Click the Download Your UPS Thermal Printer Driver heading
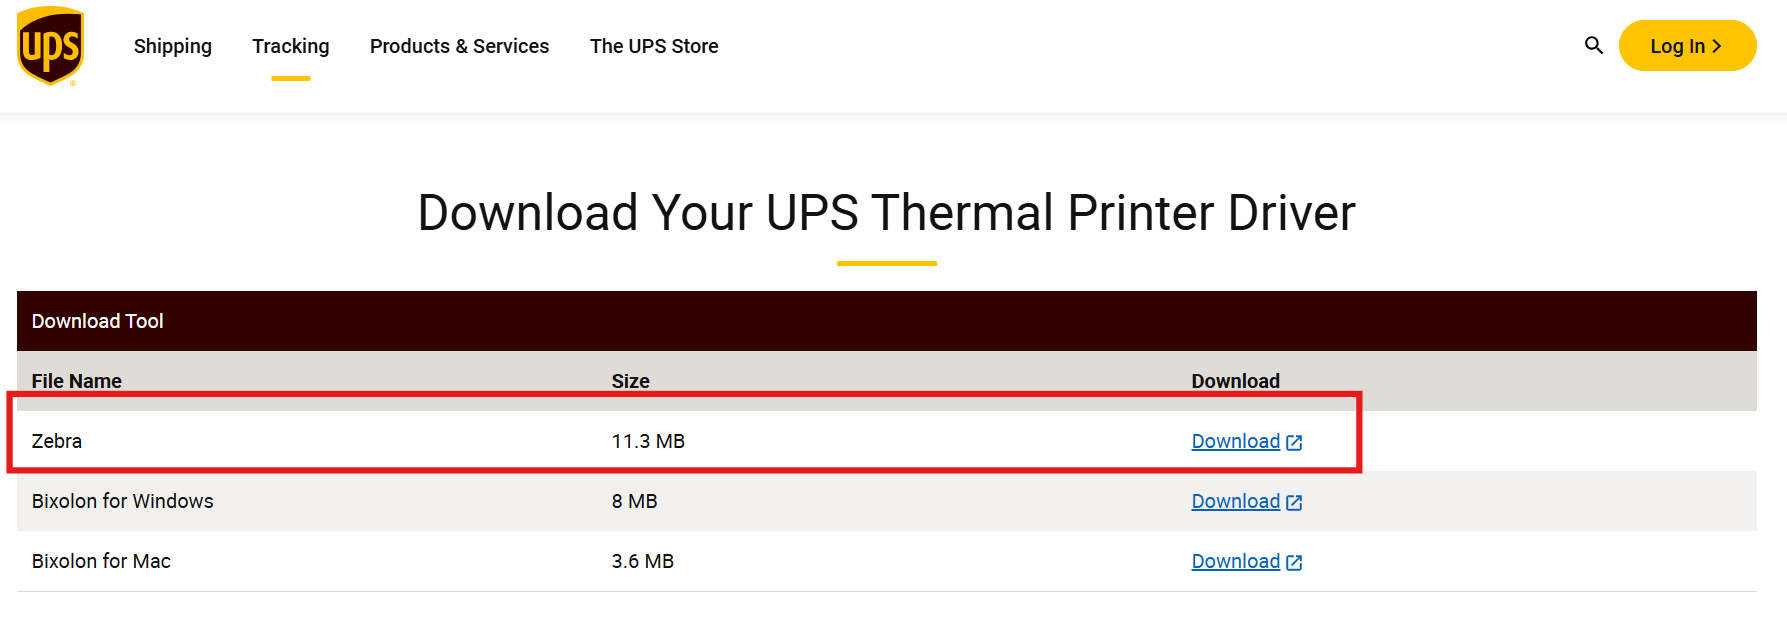 coord(886,213)
